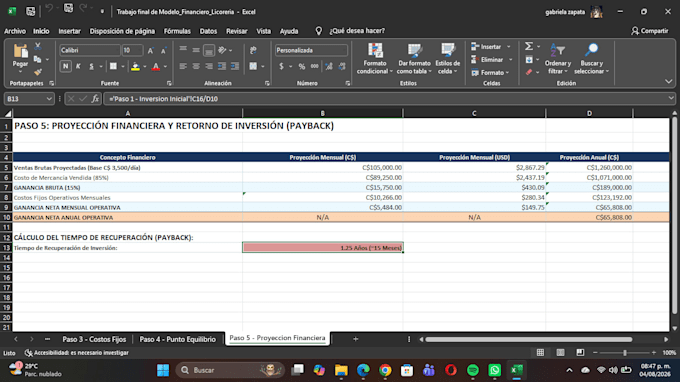Viewport: 680px width, 382px height.
Task: Open the fill color dropdown arrow
Action: coord(144,67)
